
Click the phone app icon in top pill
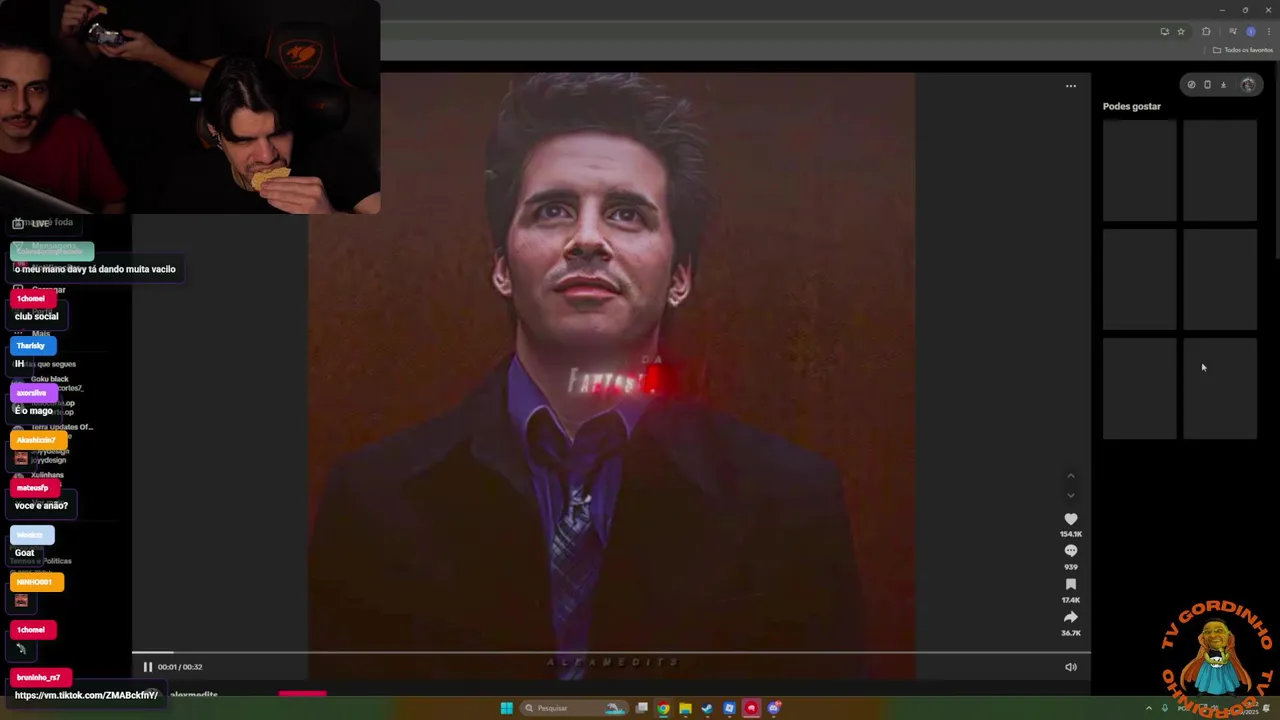coord(1207,85)
